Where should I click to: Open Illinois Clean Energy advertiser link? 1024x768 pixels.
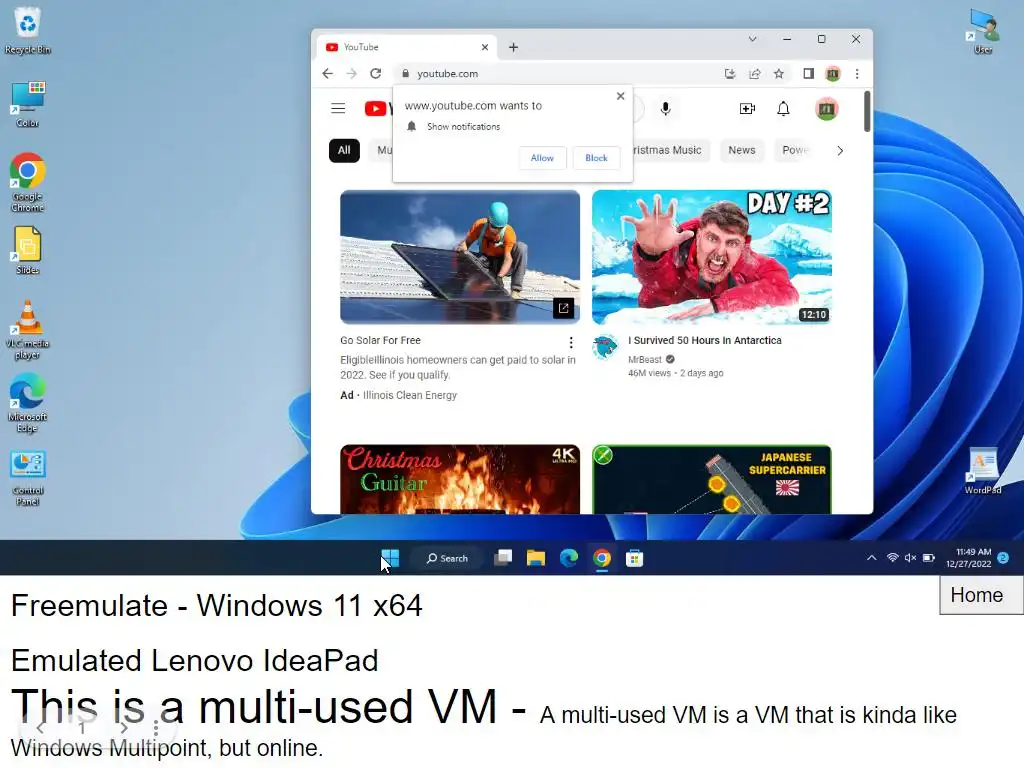coord(410,395)
